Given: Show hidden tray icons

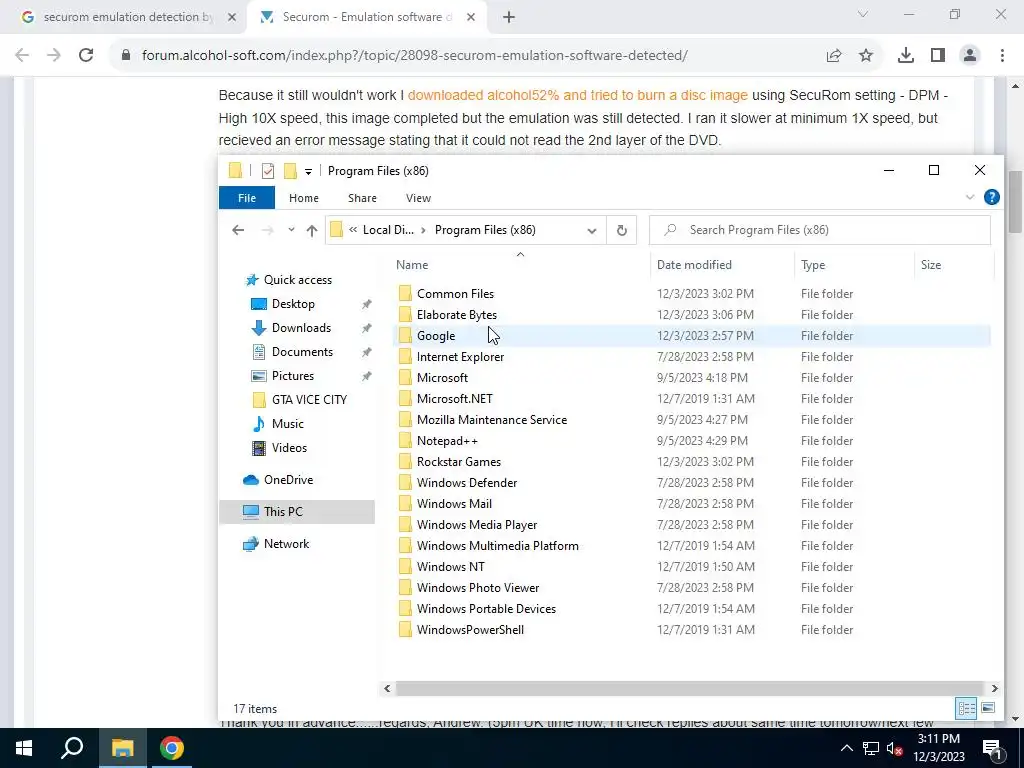Looking at the screenshot, I should (846, 748).
